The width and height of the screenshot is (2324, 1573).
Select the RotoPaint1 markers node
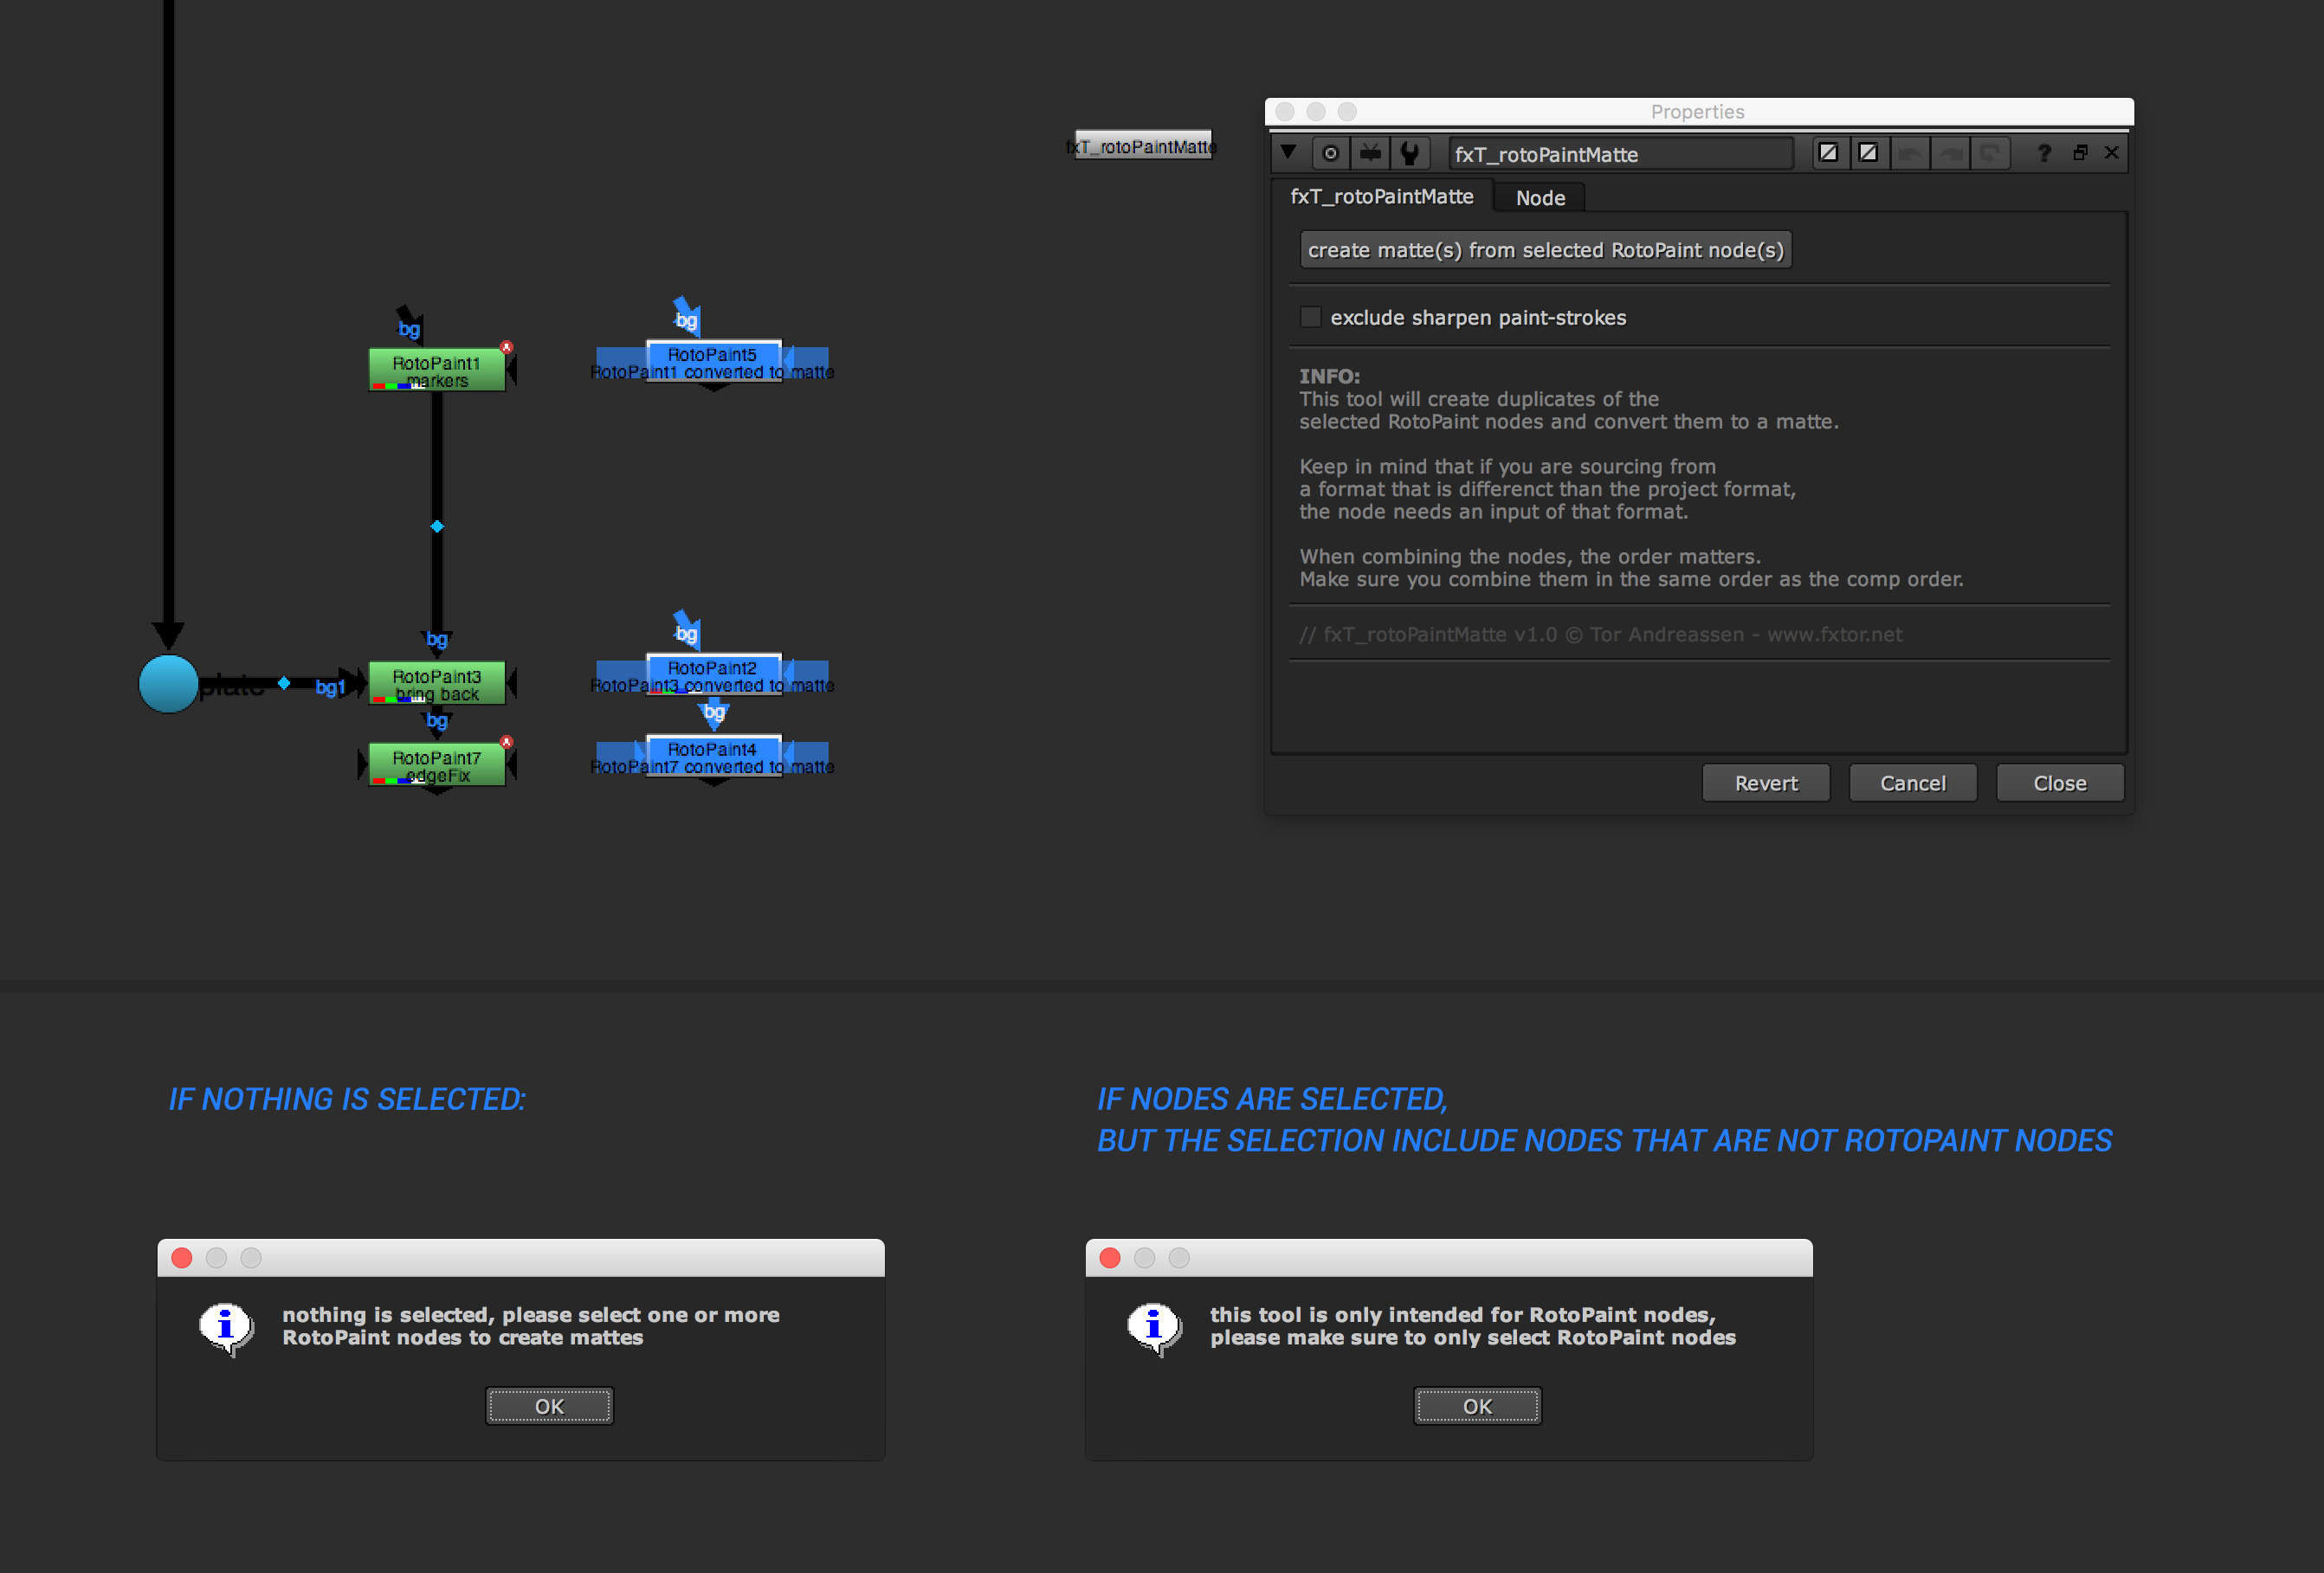(436, 370)
